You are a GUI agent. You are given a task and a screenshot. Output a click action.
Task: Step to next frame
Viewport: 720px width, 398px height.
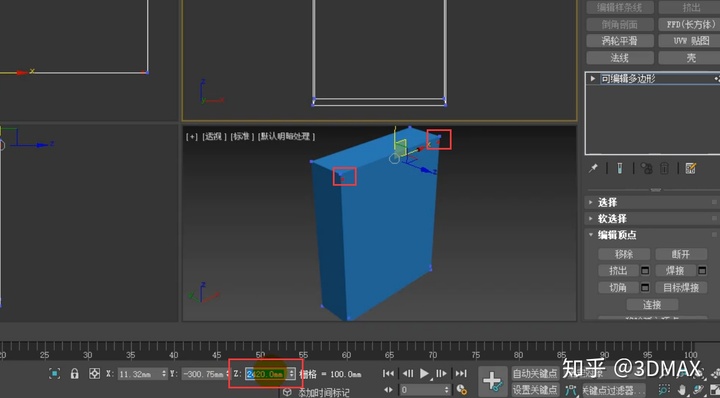click(441, 374)
